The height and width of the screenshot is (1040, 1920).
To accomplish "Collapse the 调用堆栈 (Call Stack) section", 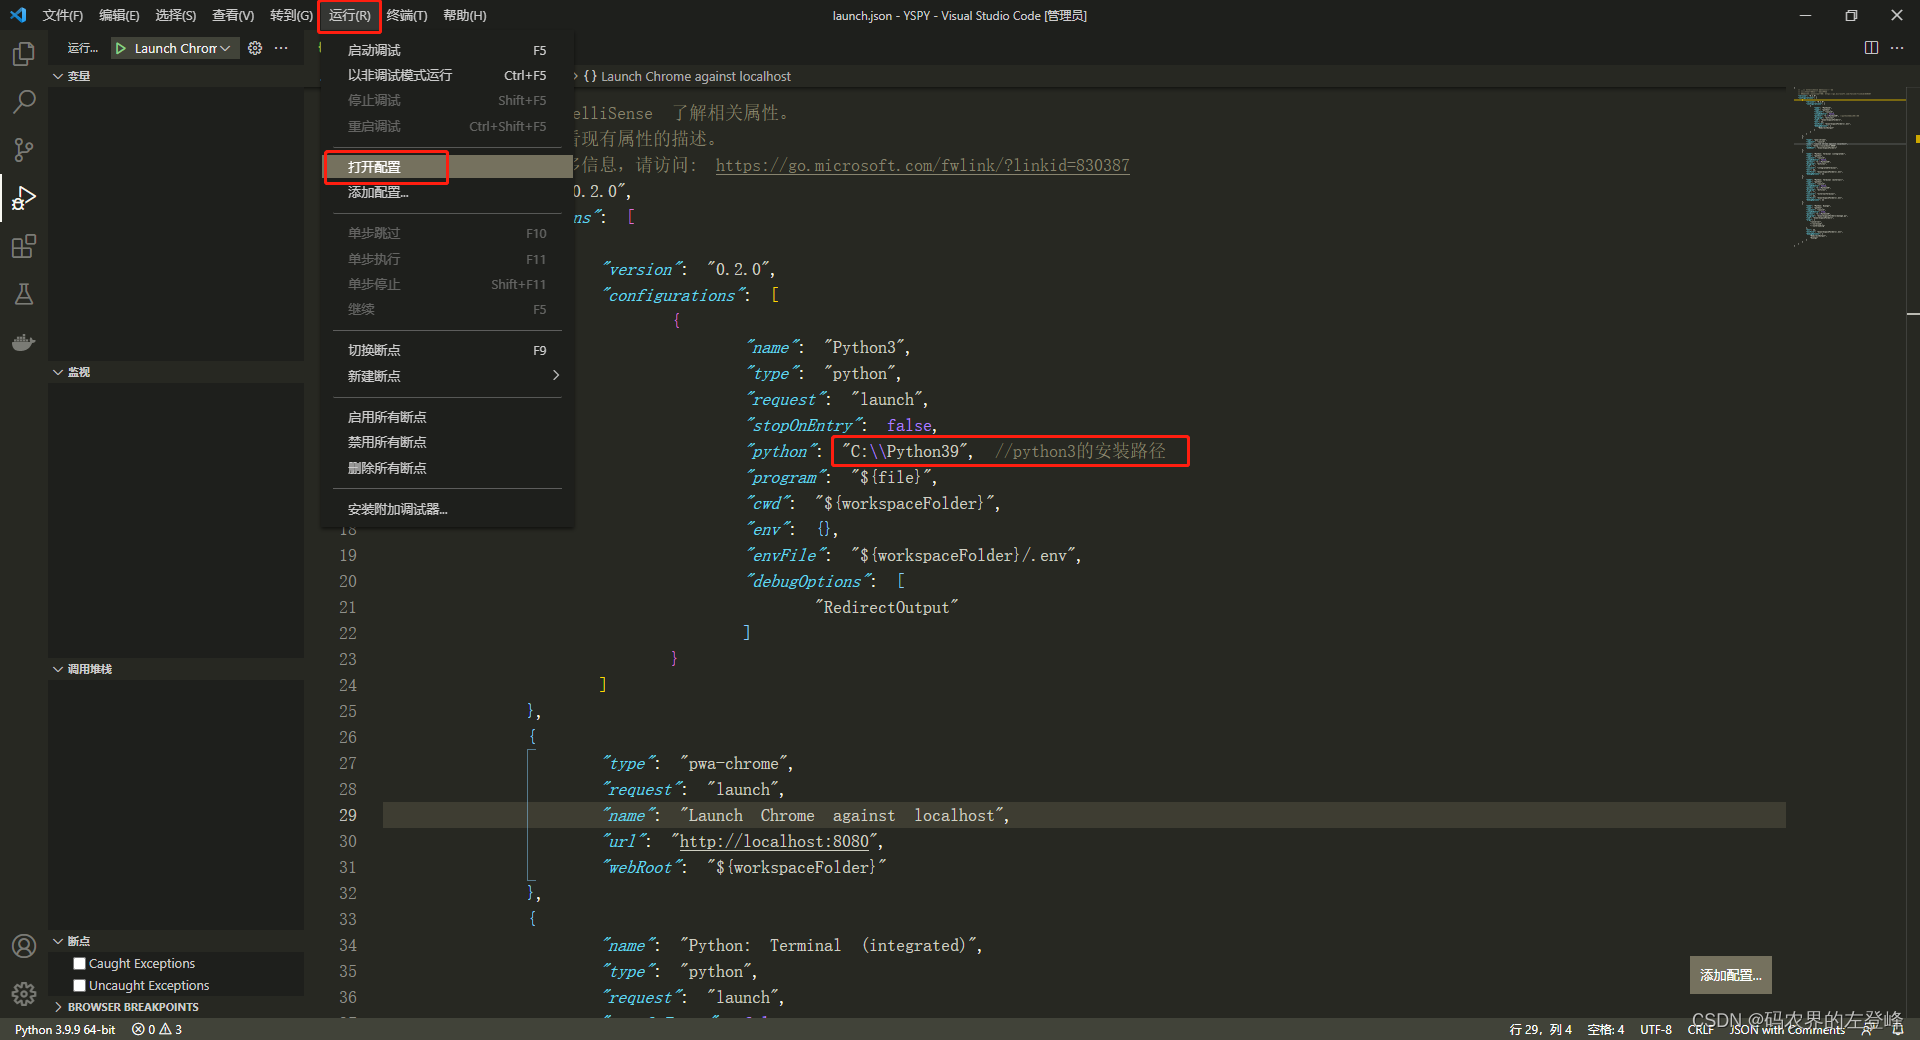I will (x=89, y=669).
